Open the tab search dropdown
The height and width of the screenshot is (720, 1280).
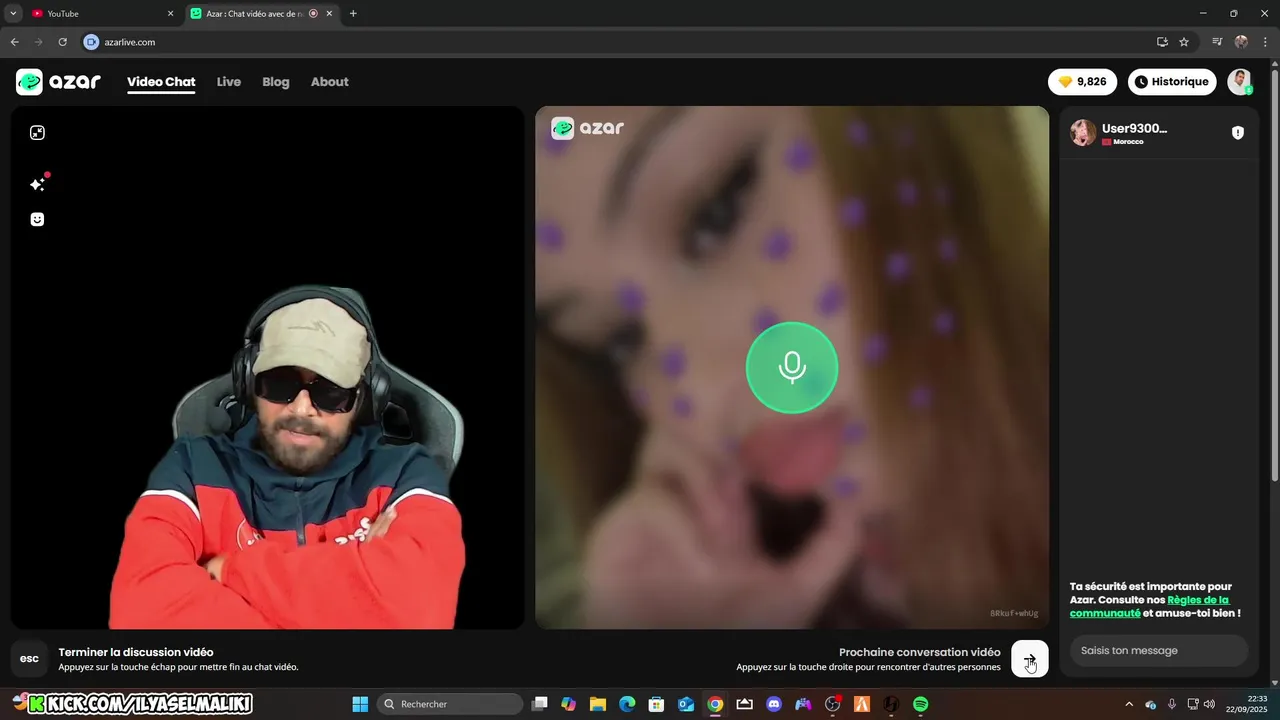13,14
